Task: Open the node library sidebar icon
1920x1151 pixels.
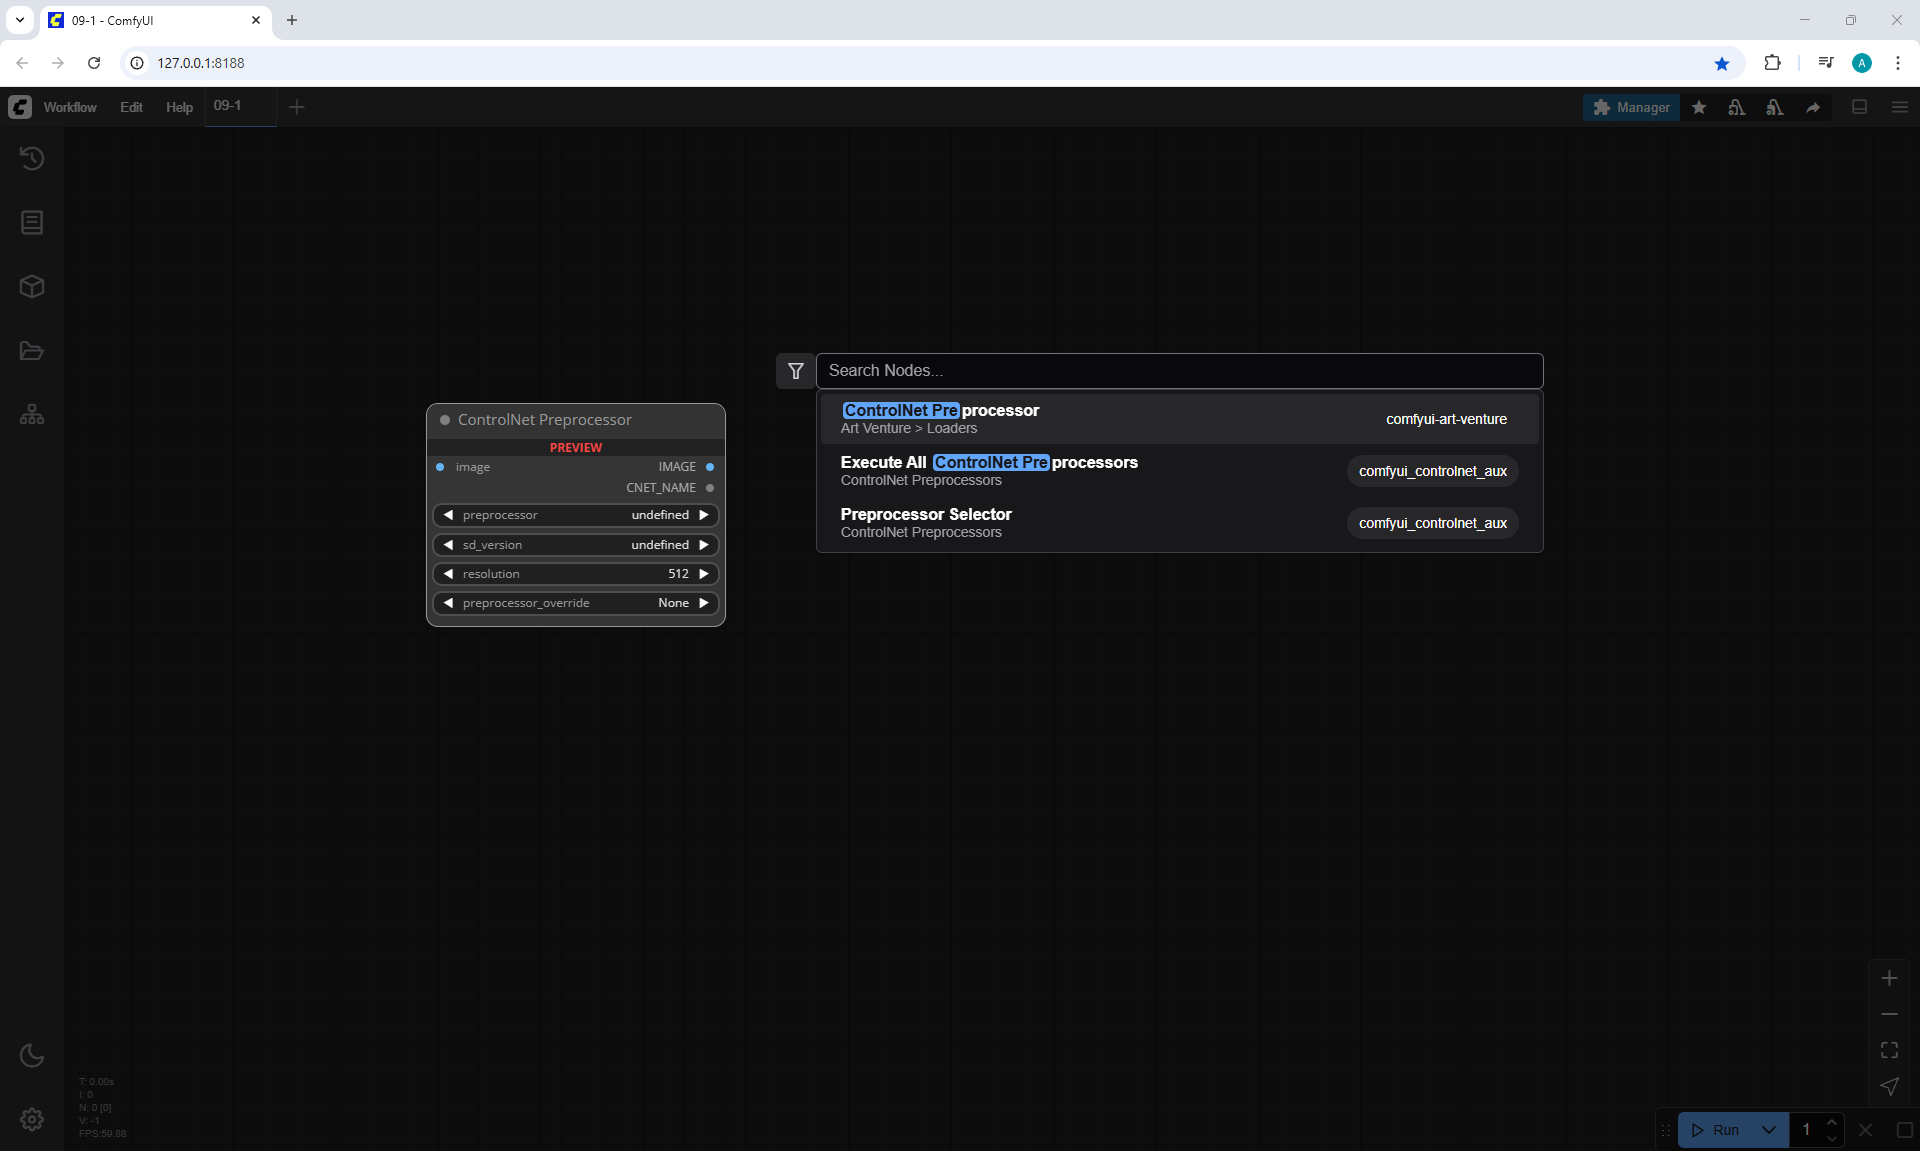Action: (x=32, y=222)
